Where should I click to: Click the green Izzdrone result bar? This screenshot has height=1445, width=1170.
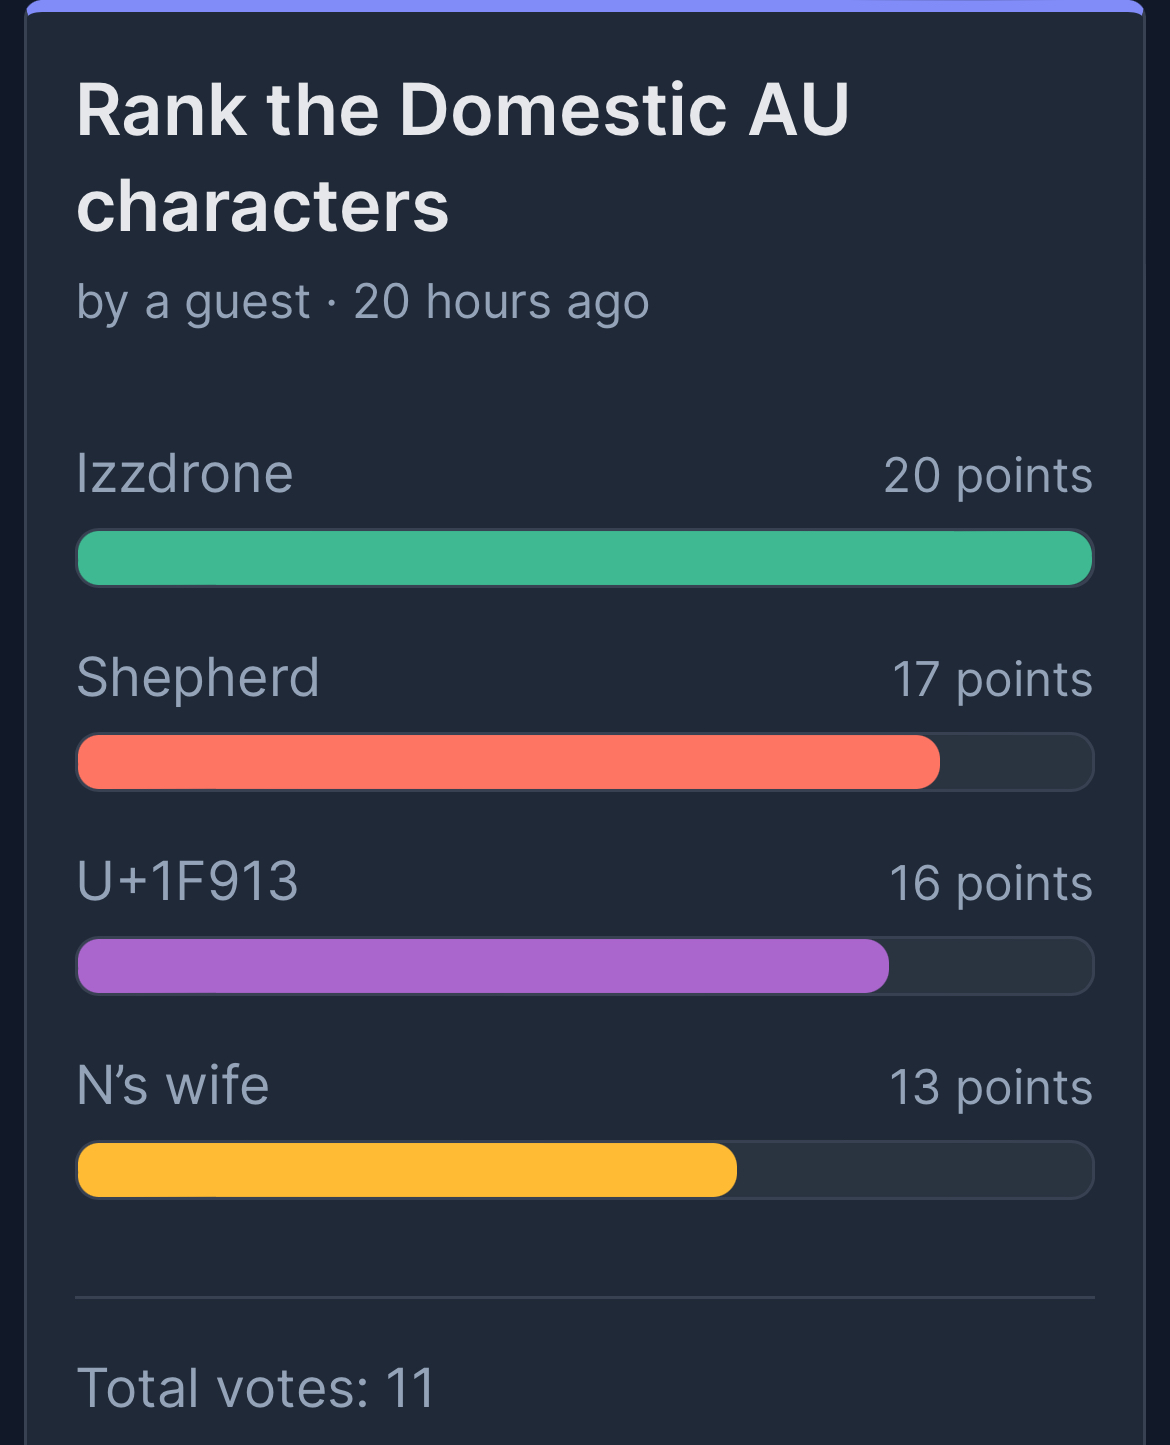click(x=584, y=558)
